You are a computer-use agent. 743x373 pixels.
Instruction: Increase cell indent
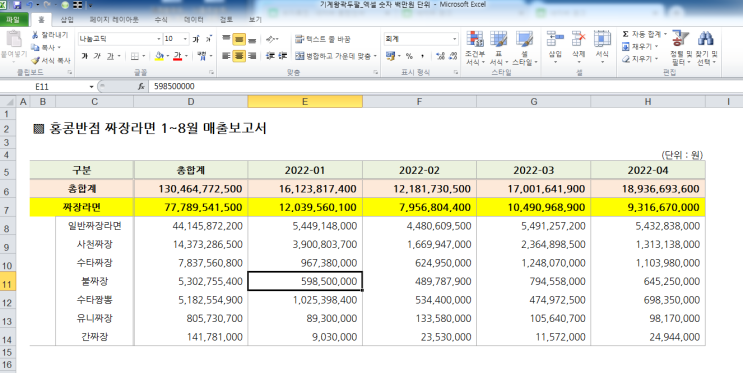point(283,56)
